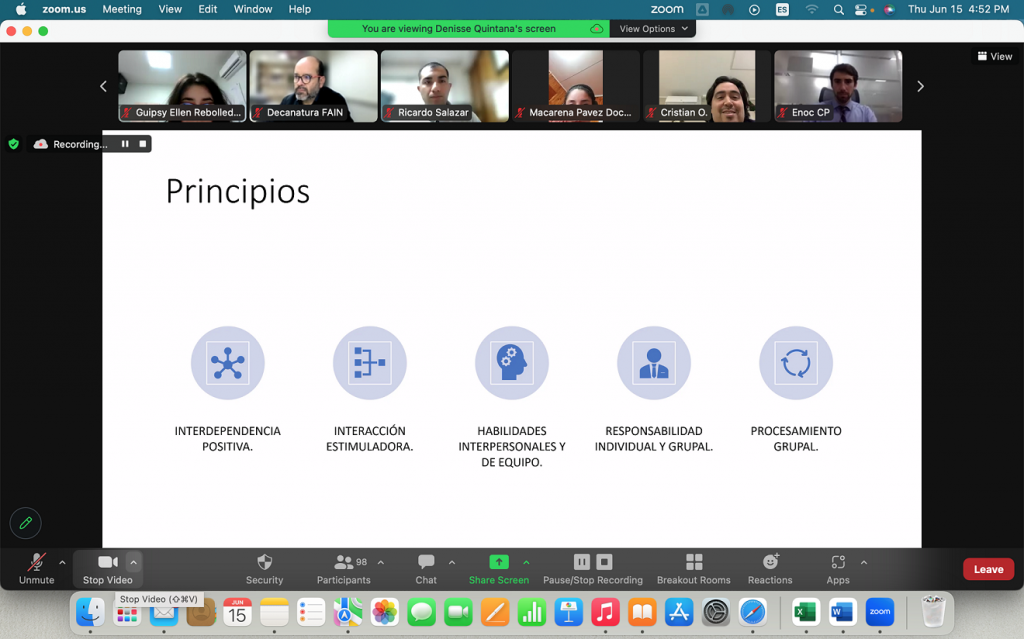This screenshot has width=1024, height=639.
Task: Click the View button at top right
Action: 995,57
